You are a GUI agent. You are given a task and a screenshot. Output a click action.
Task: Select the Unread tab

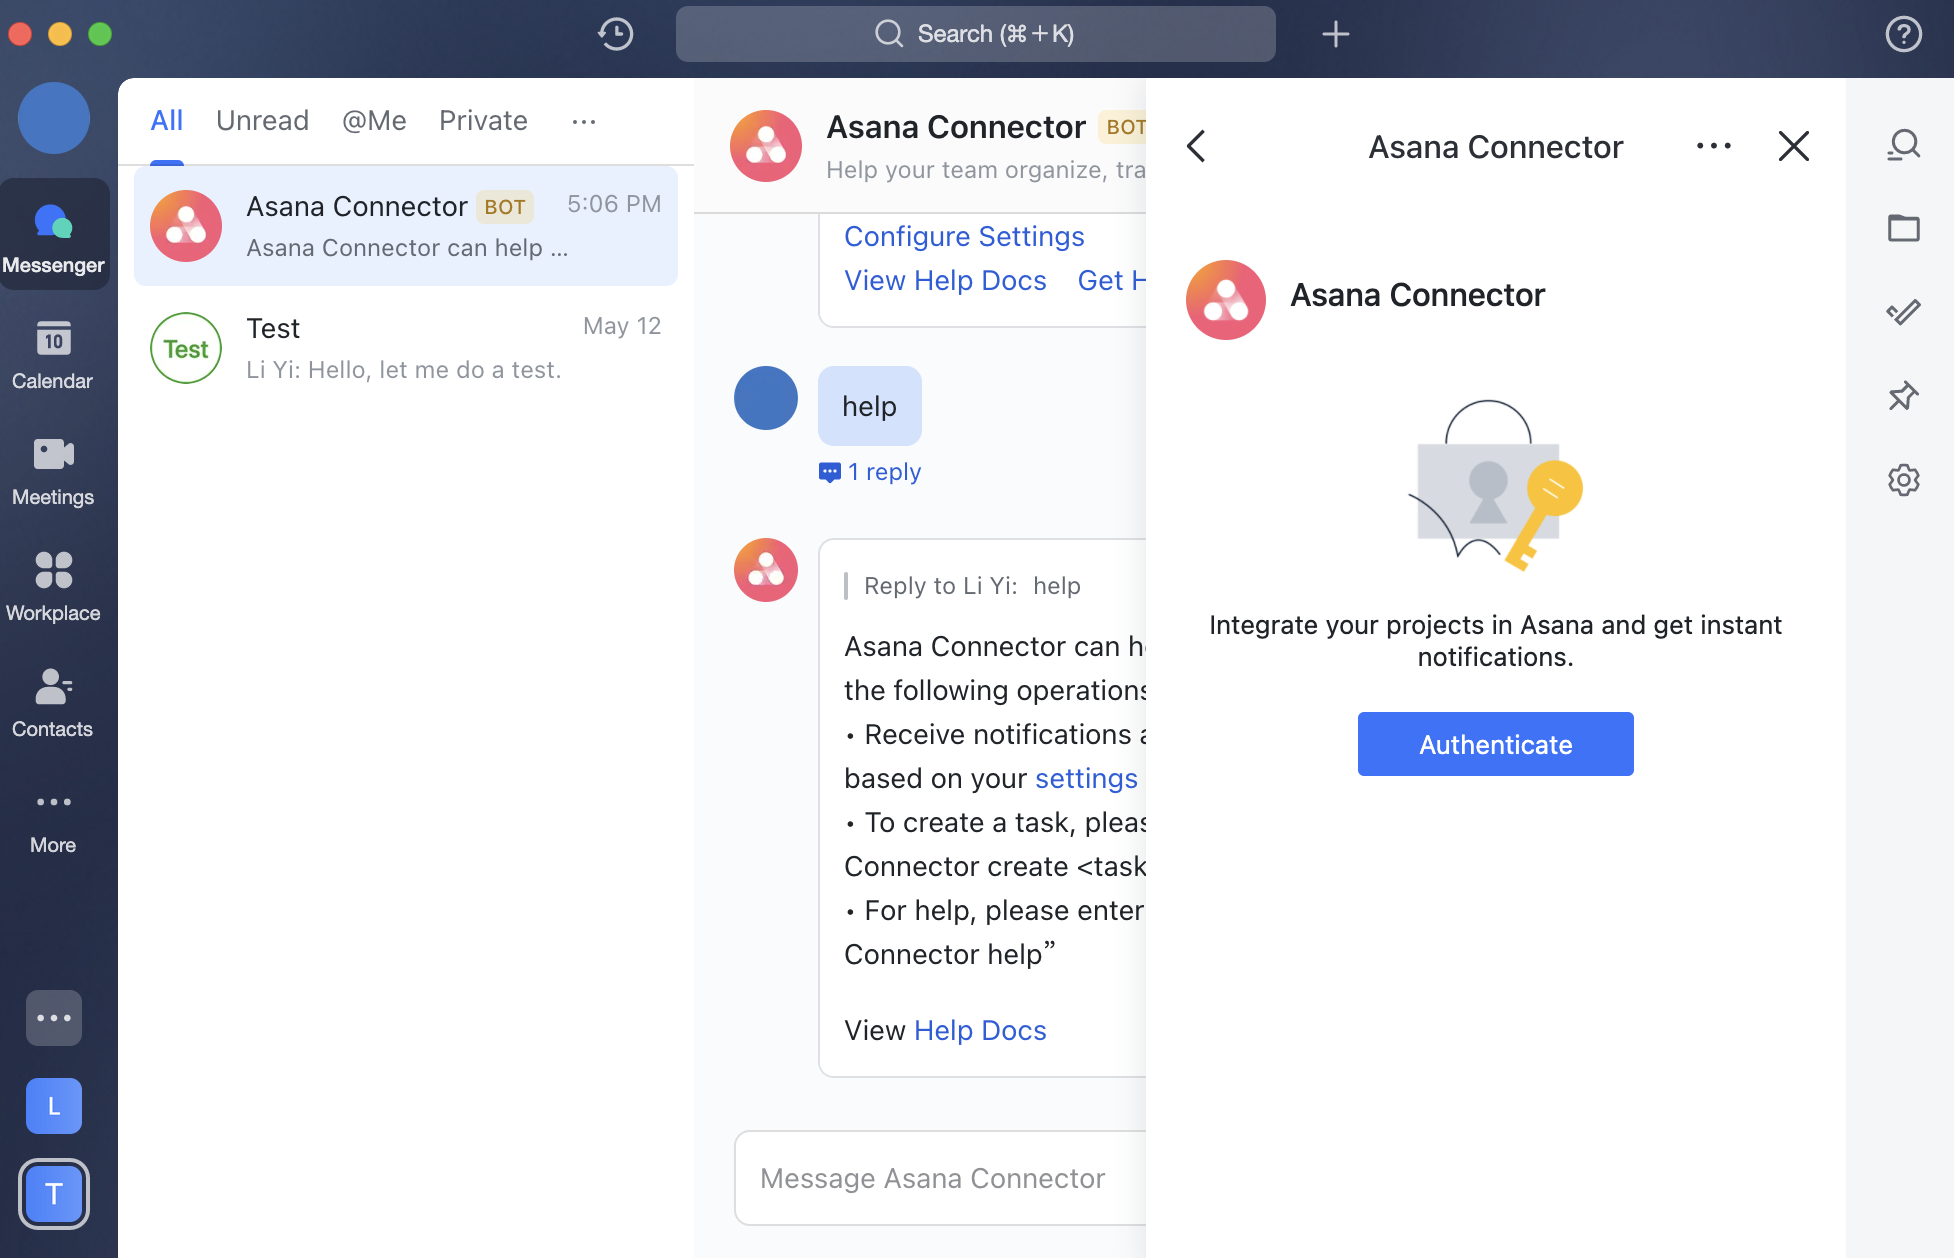(x=262, y=121)
